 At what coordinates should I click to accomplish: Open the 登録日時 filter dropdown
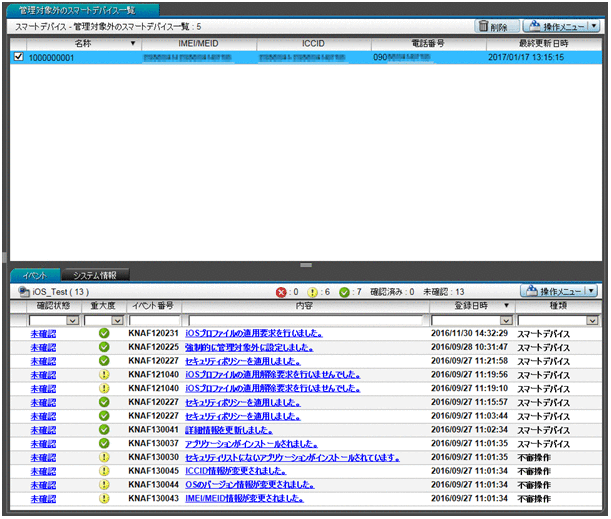pos(505,320)
